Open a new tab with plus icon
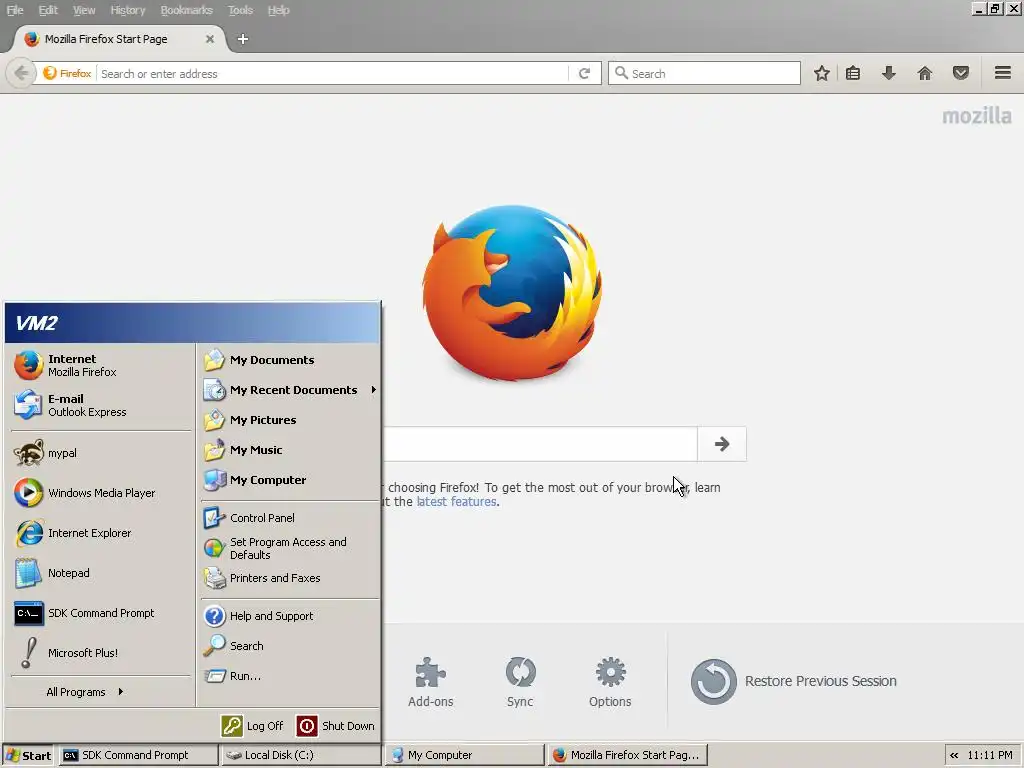 tap(242, 39)
